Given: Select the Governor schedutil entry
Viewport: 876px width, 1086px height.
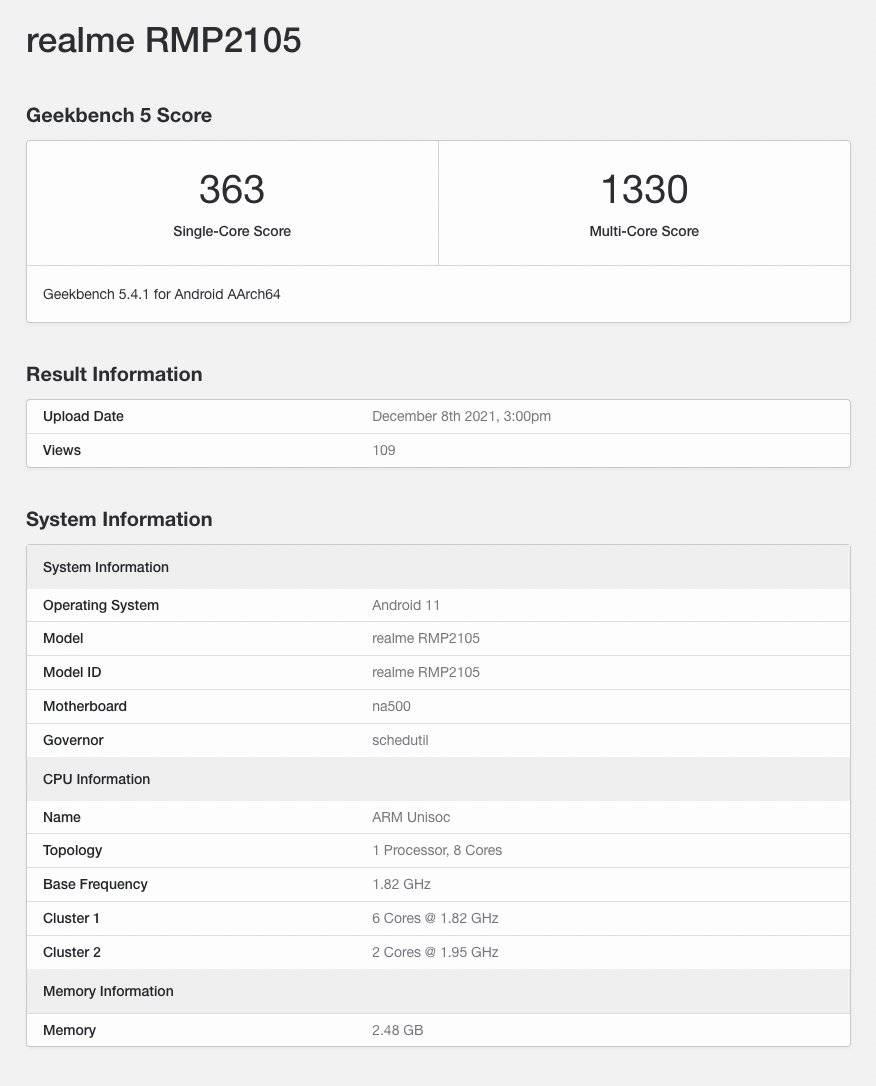Looking at the screenshot, I should coord(400,740).
